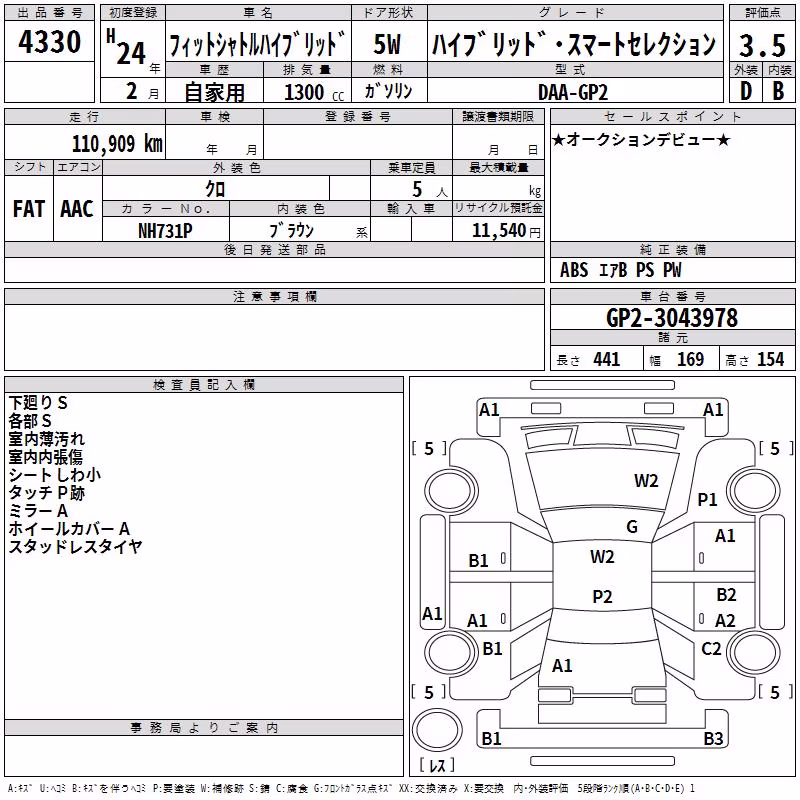
Task: Click the recycle deposit 11,540円
Action: pyautogui.click(x=506, y=231)
